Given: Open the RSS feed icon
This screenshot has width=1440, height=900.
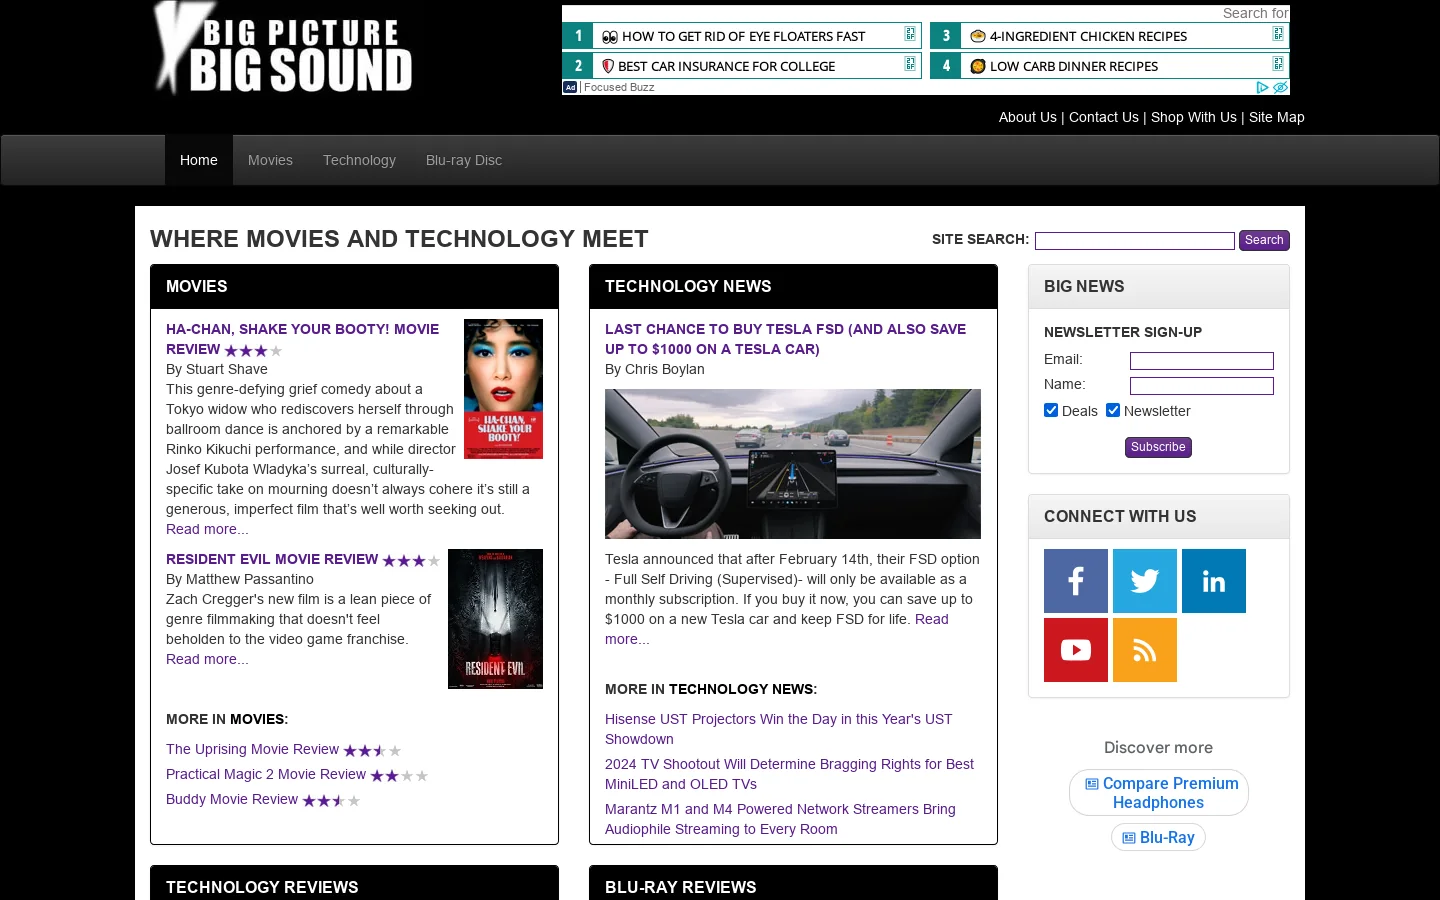Looking at the screenshot, I should click(1145, 650).
